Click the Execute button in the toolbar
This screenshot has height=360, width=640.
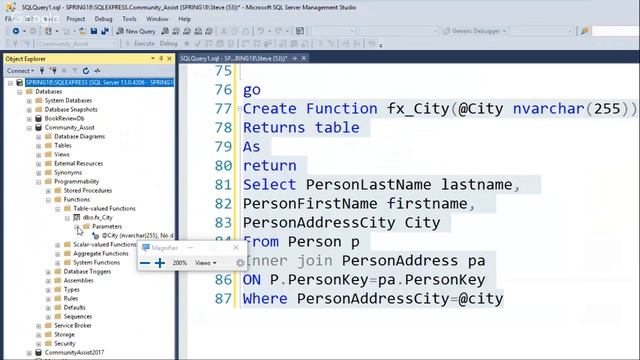(140, 43)
